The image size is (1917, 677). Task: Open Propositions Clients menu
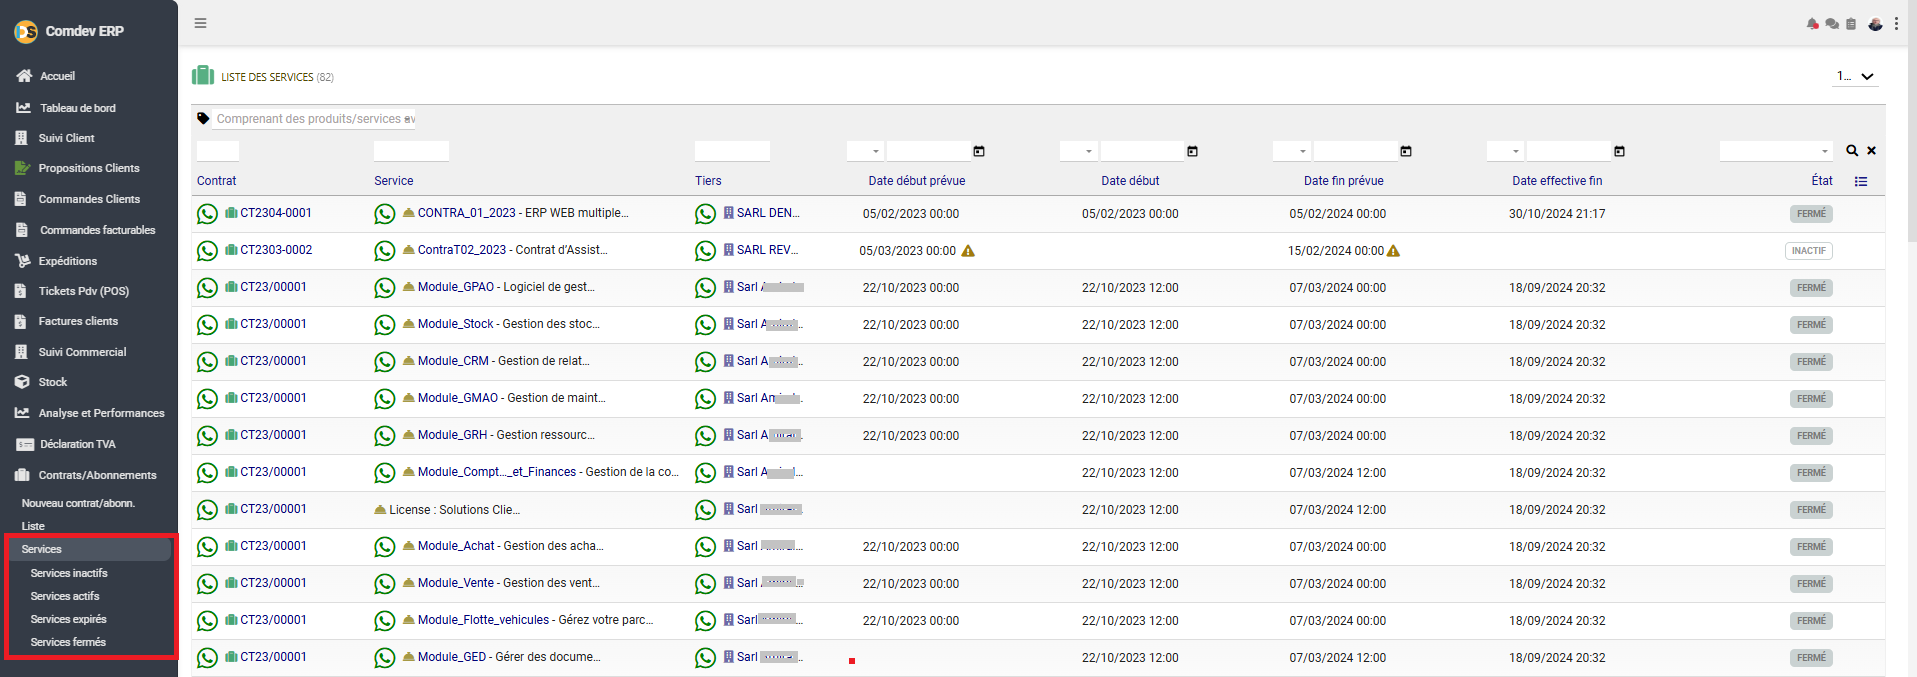click(88, 168)
